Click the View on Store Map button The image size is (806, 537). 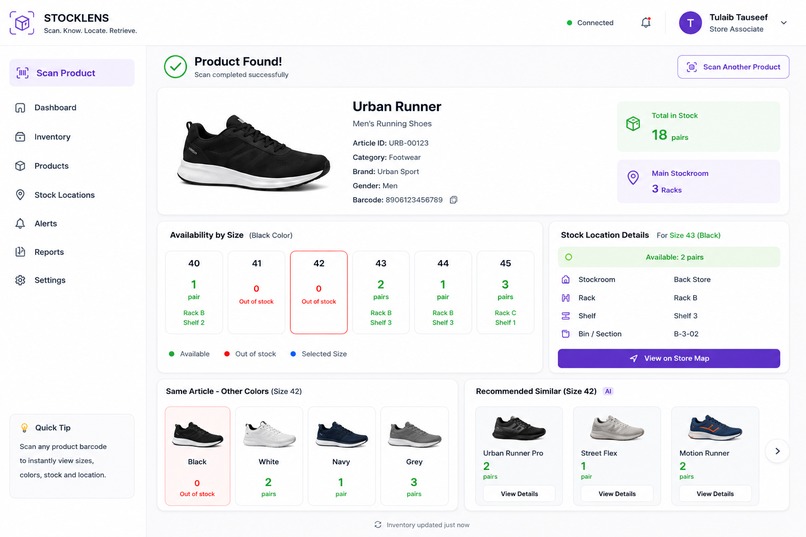(669, 358)
